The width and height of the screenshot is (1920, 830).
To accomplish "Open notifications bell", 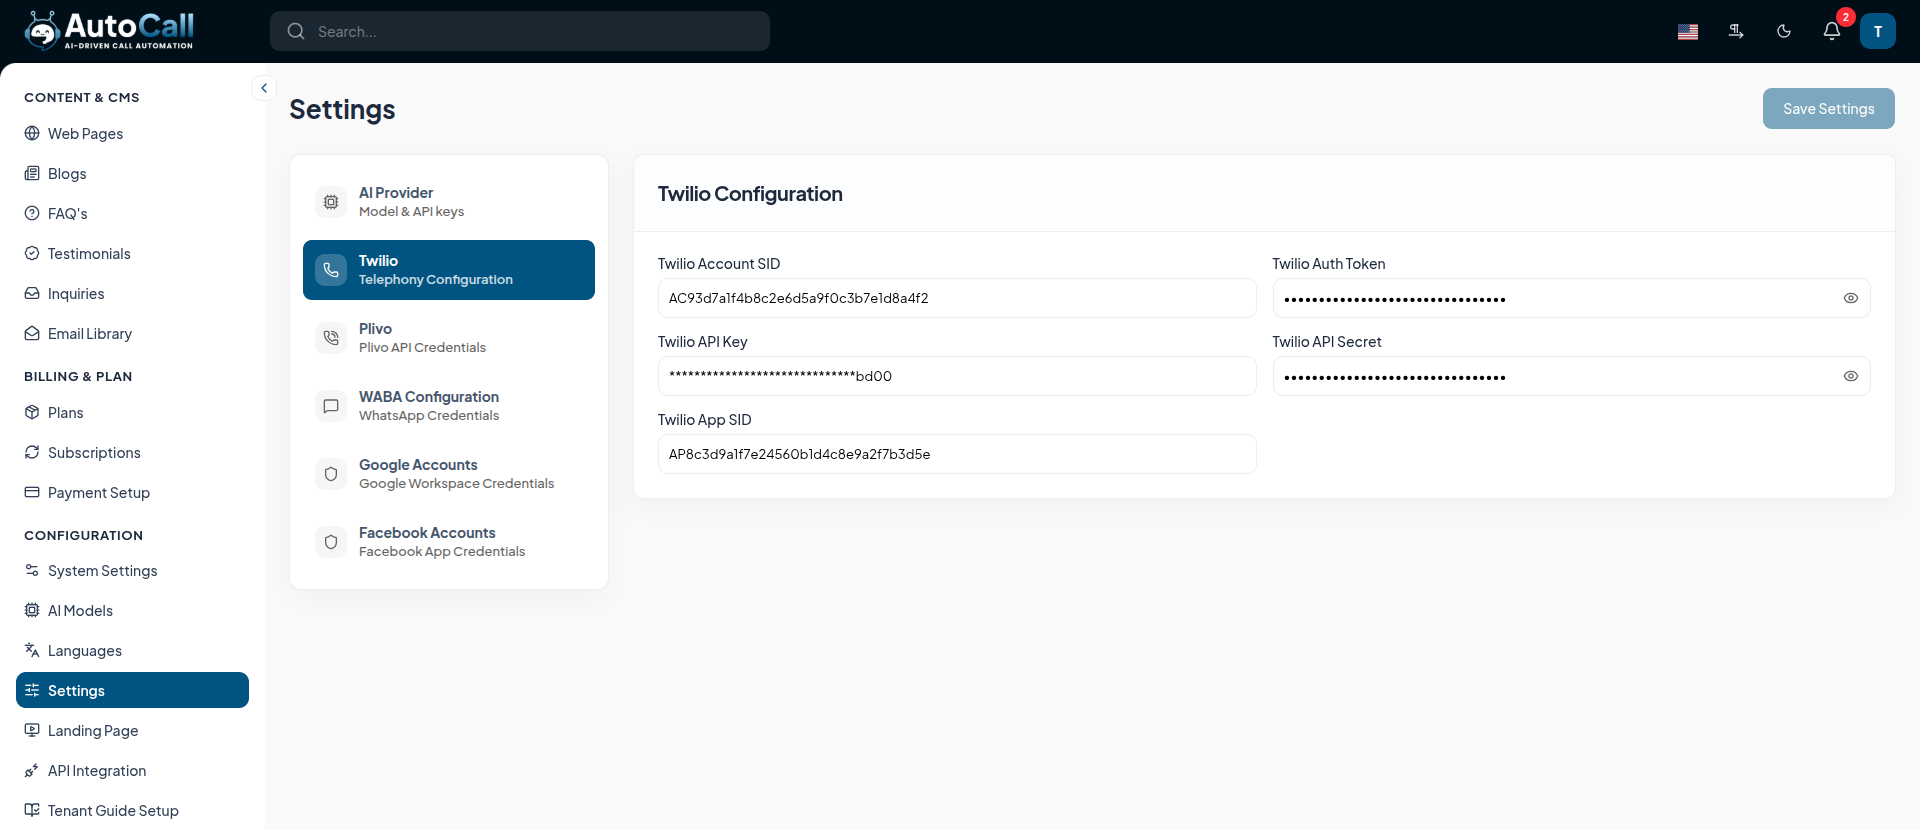I will pyautogui.click(x=1832, y=31).
